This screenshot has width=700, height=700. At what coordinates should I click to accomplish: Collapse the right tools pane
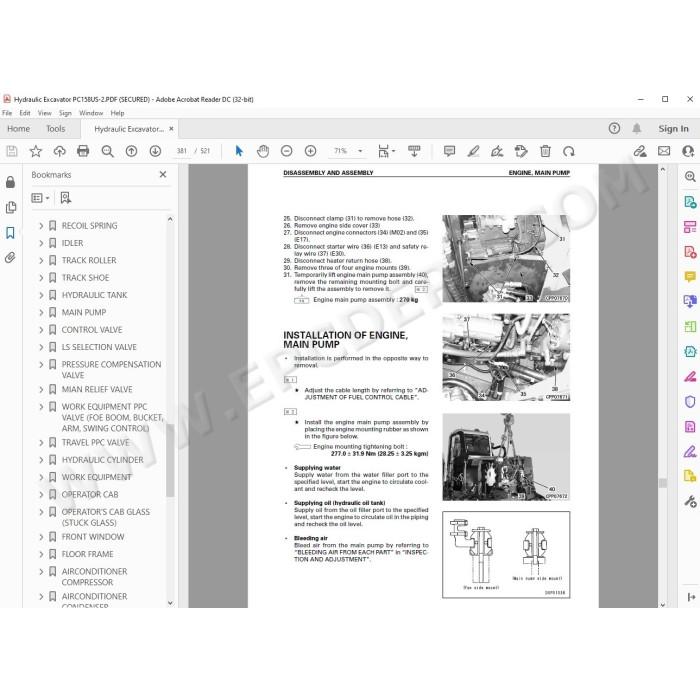[x=691, y=597]
